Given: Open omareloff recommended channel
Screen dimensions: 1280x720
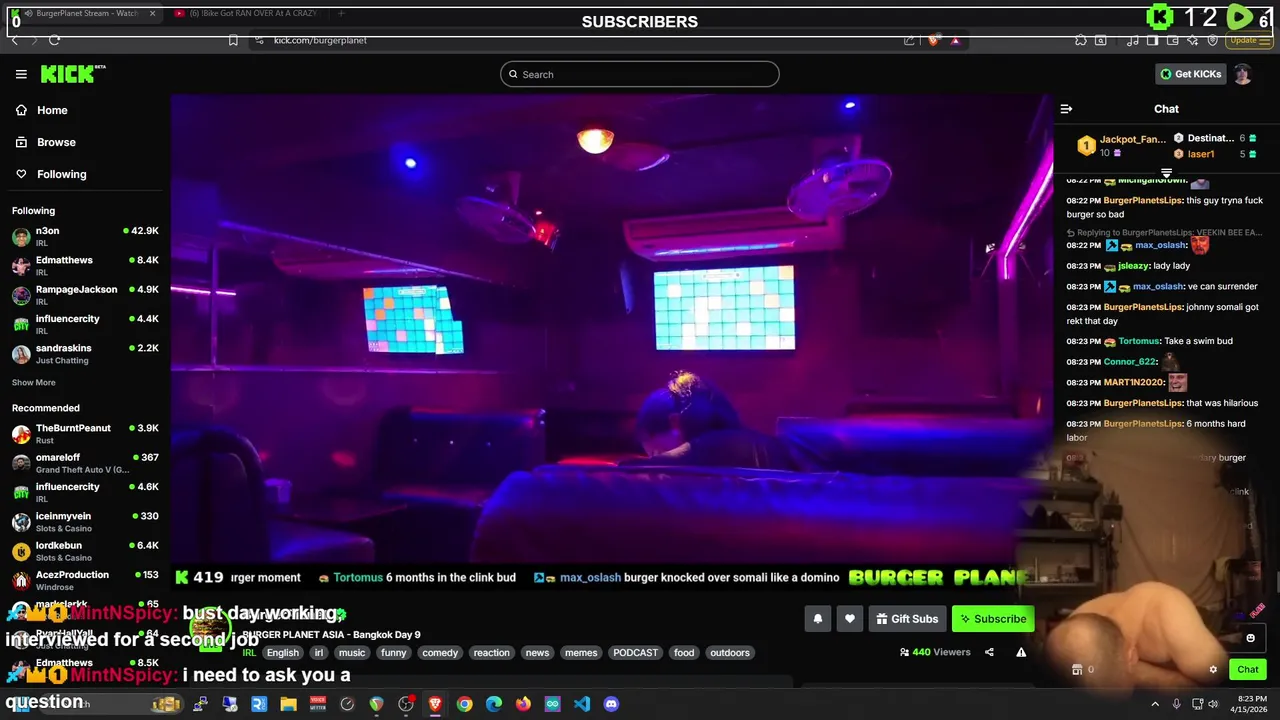Looking at the screenshot, I should coord(85,462).
